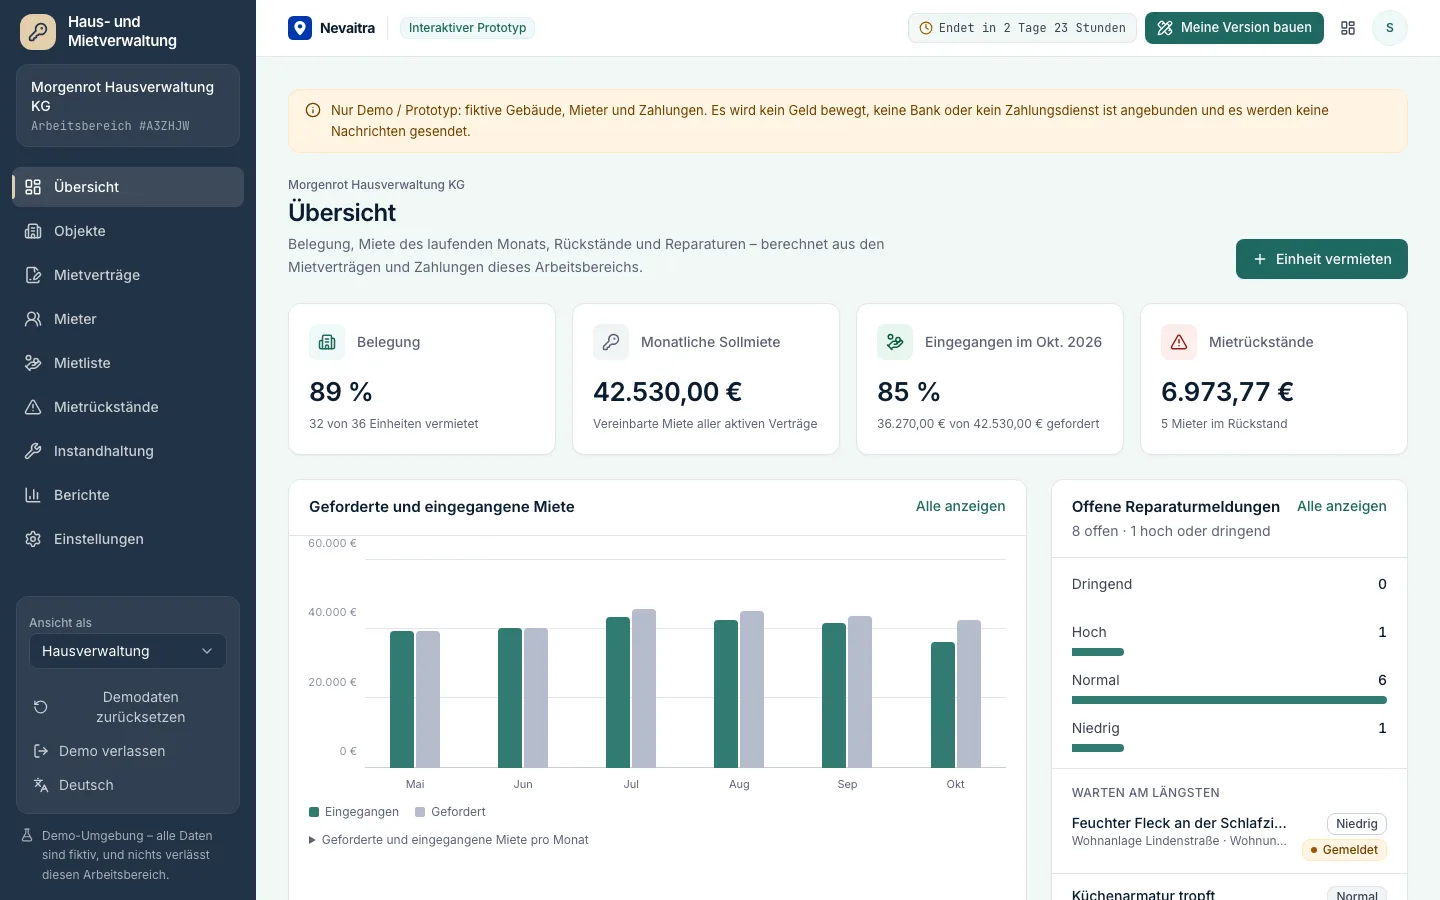Click the coins icon on Eingegangen card

895,342
